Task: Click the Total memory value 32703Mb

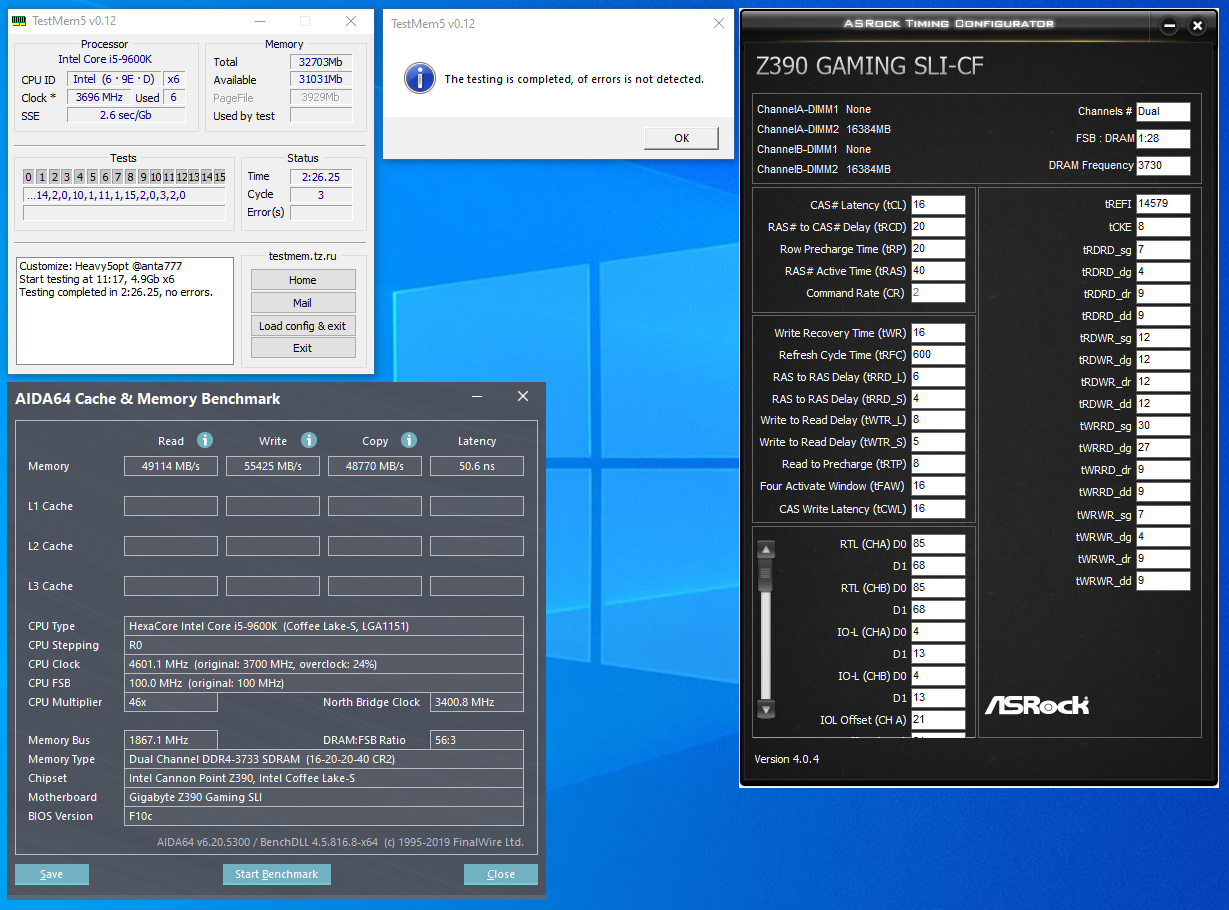Action: coord(321,62)
